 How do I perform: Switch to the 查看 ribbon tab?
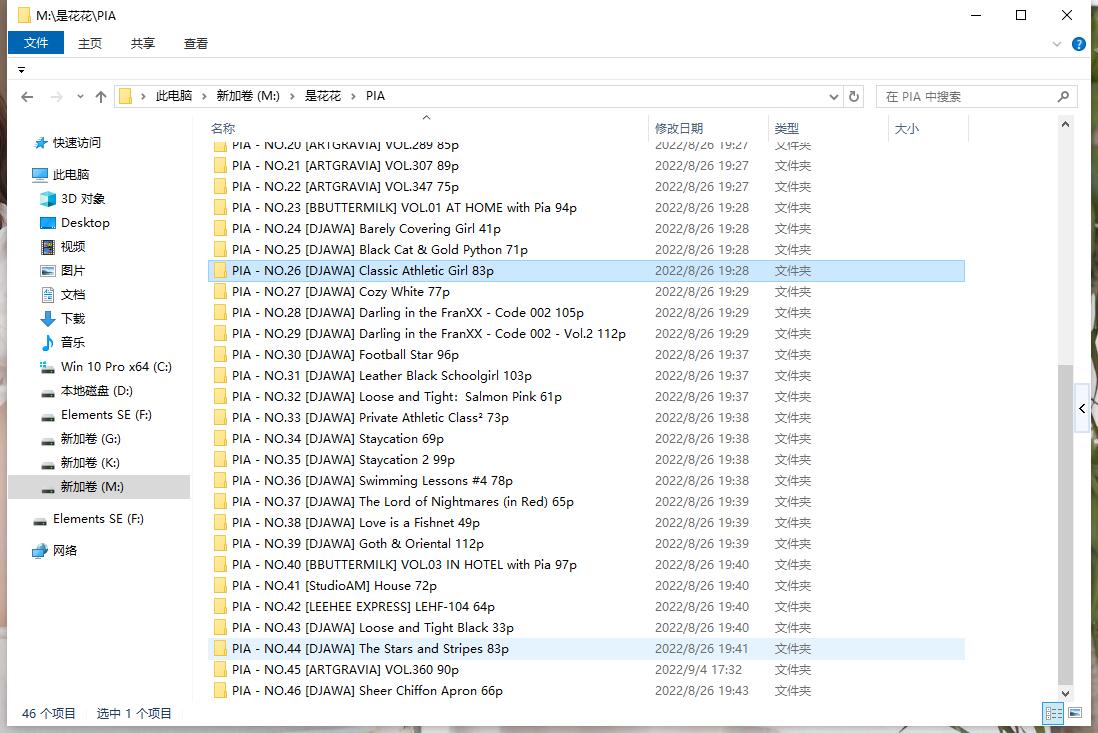pyautogui.click(x=195, y=43)
